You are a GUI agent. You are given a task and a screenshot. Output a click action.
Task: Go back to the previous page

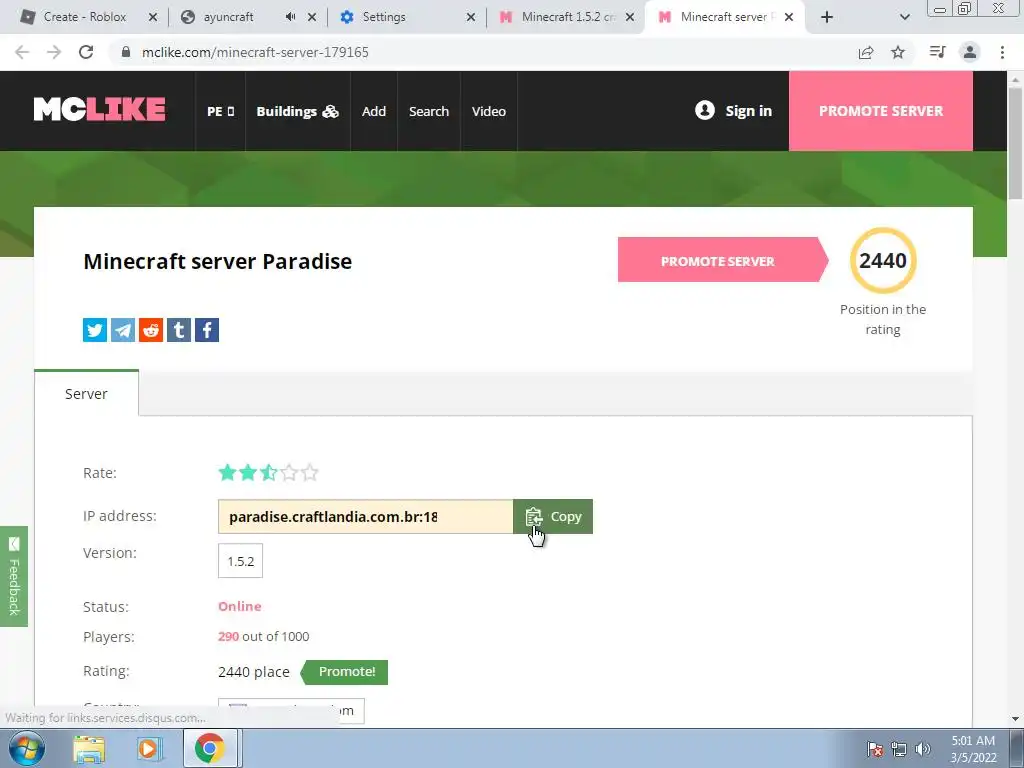pyautogui.click(x=22, y=52)
